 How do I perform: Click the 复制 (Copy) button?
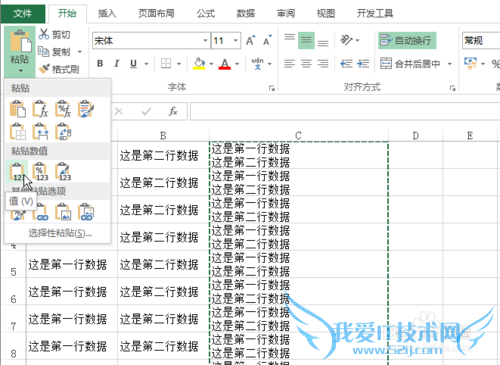[x=54, y=52]
